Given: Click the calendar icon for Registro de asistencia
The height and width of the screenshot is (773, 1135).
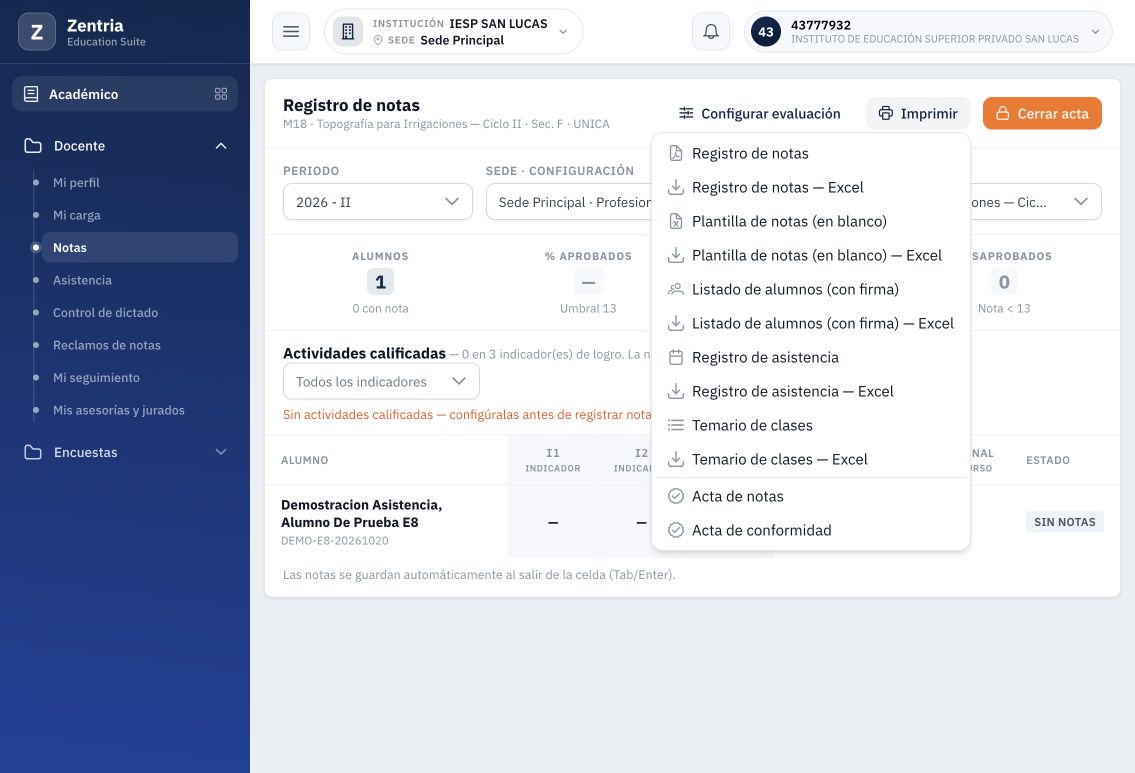Looking at the screenshot, I should pos(675,358).
